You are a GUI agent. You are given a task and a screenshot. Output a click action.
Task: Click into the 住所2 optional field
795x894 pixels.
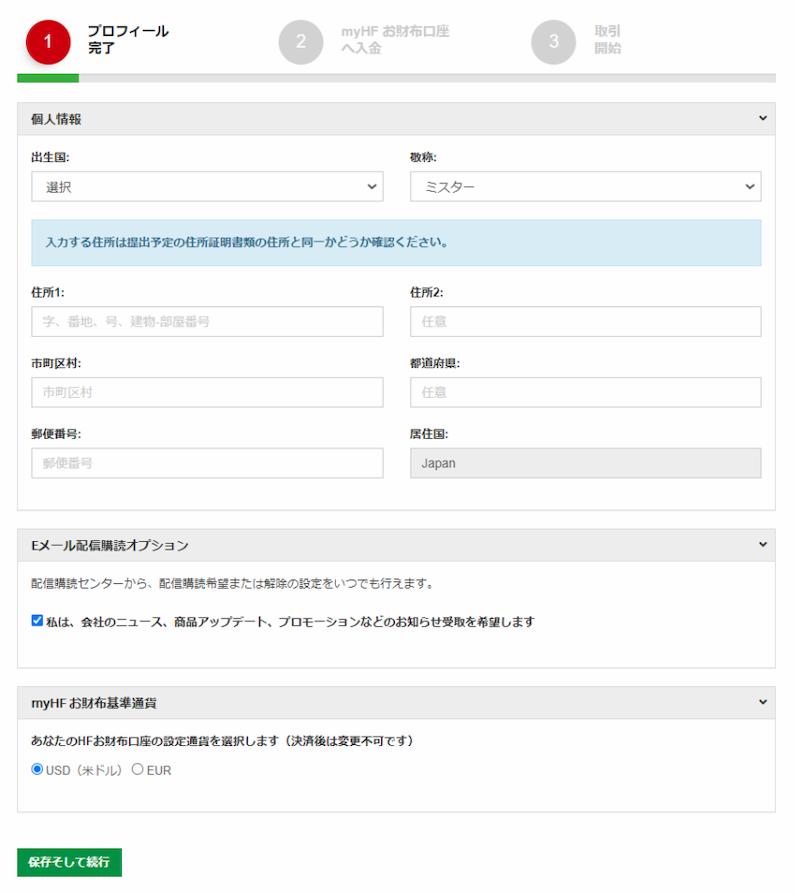[585, 322]
